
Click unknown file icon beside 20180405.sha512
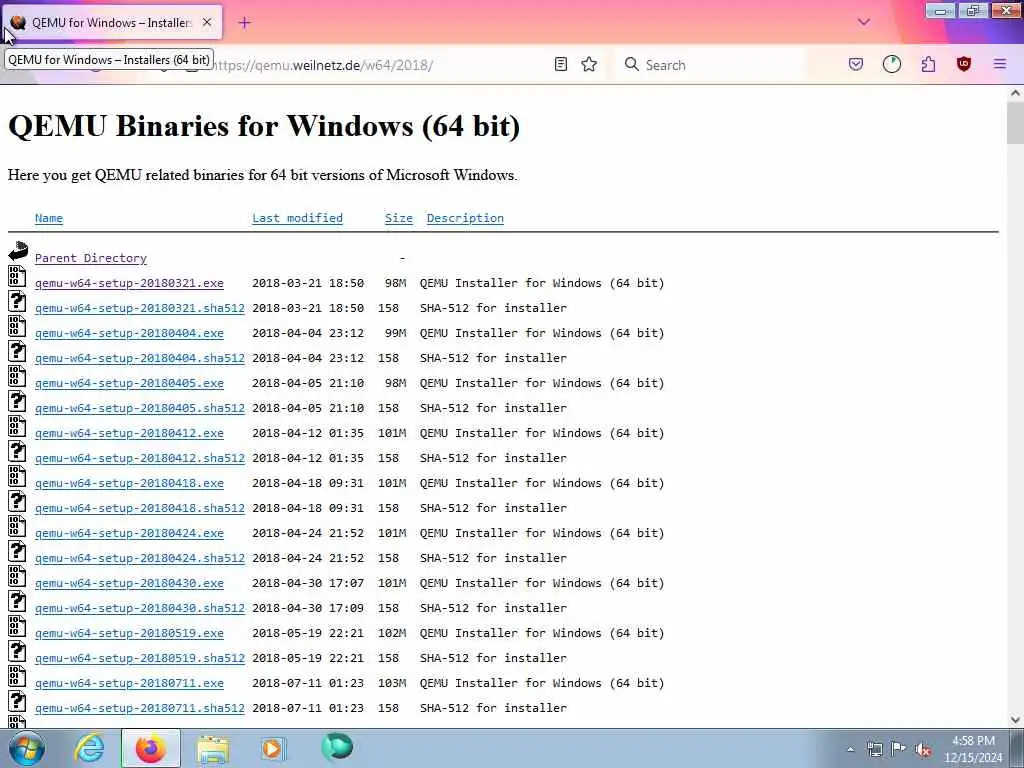coord(18,401)
